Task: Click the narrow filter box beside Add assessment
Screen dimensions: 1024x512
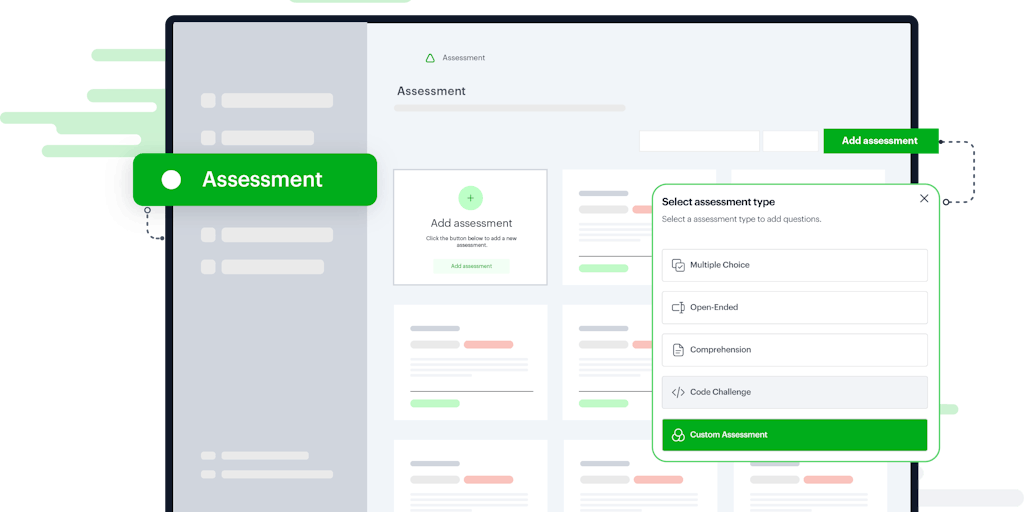Action: [x=790, y=141]
